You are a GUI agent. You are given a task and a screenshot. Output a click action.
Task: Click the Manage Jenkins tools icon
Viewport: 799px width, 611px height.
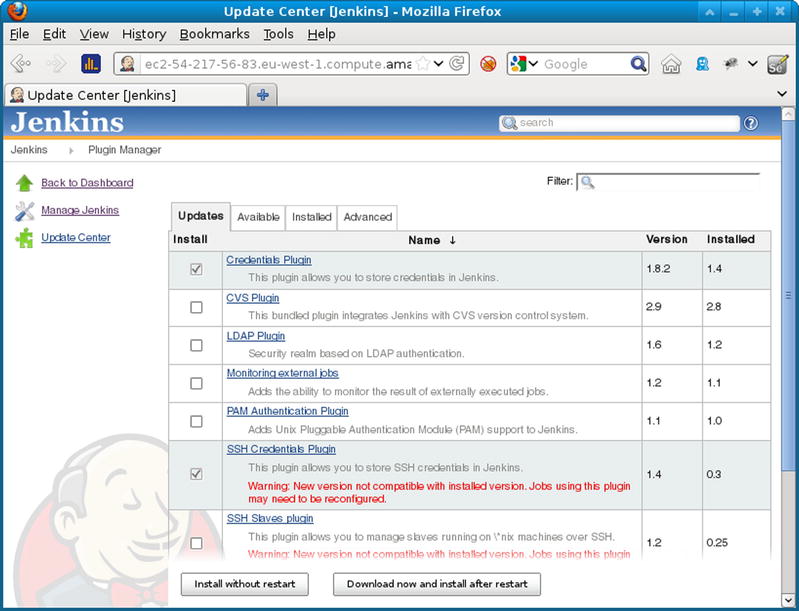[25, 211]
